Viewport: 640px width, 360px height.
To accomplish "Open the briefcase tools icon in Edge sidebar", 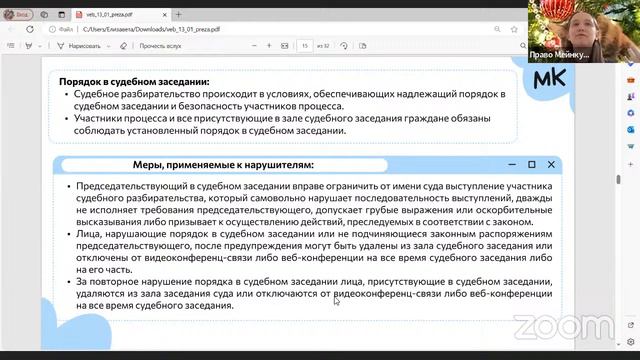I will [631, 80].
